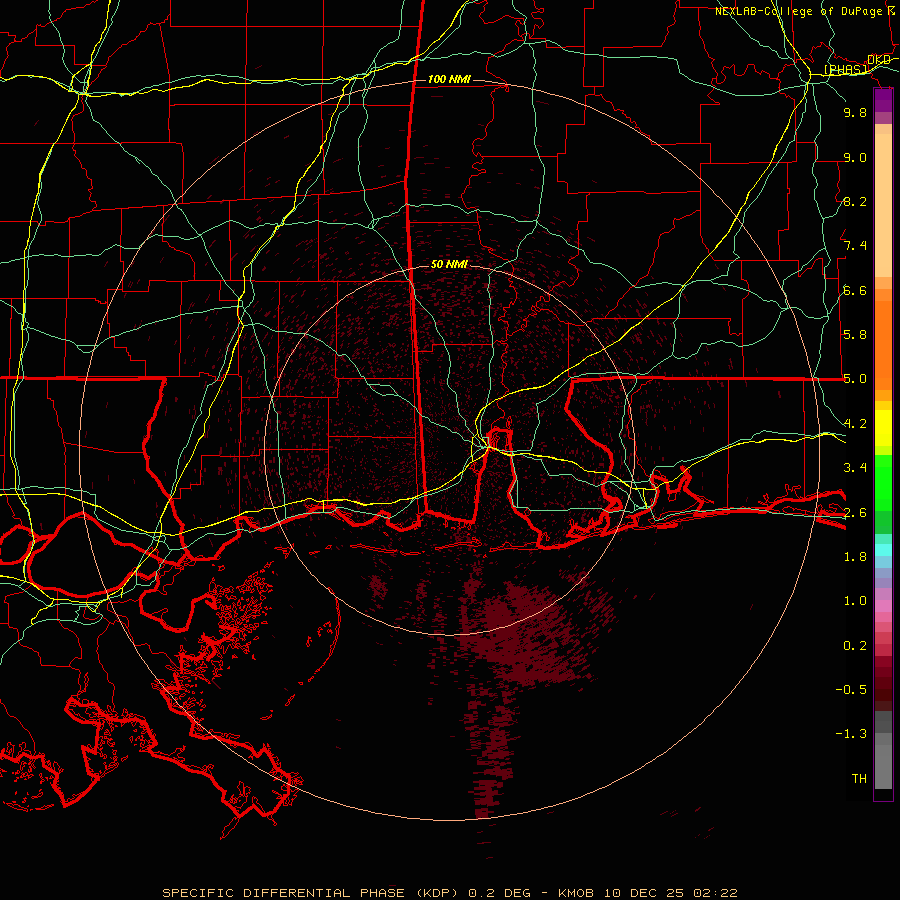Select the -1.3 value on the color scale
Image resolution: width=900 pixels, height=900 pixels.
(852, 734)
